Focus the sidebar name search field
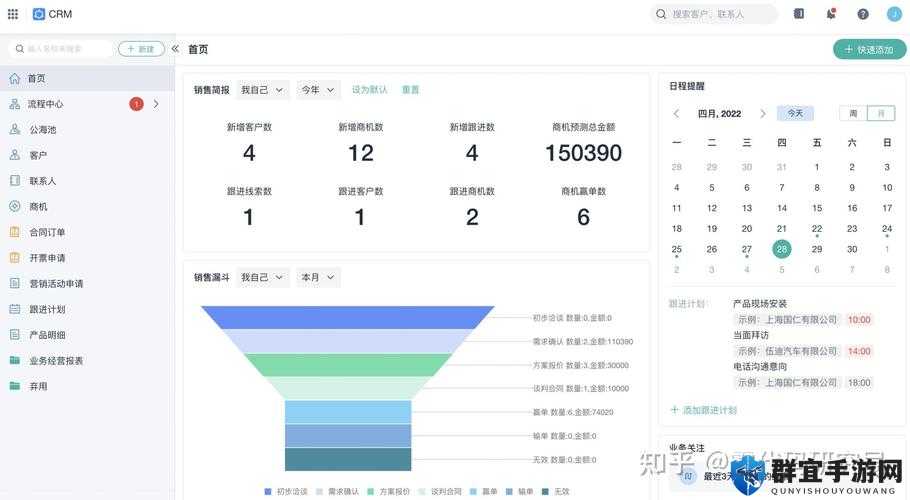Viewport: 910px width, 500px height. [61, 49]
